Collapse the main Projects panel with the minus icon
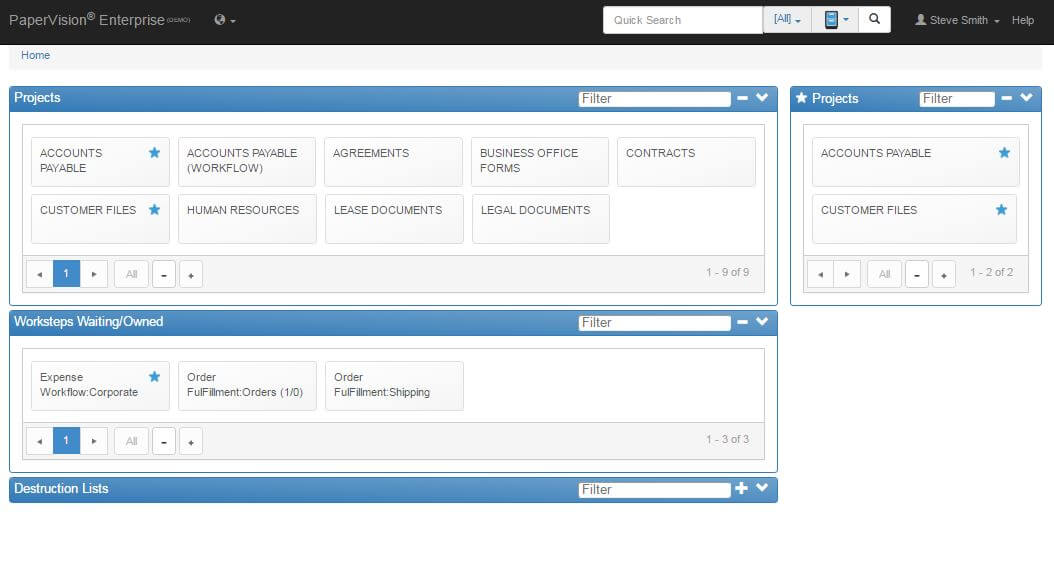 pos(742,98)
